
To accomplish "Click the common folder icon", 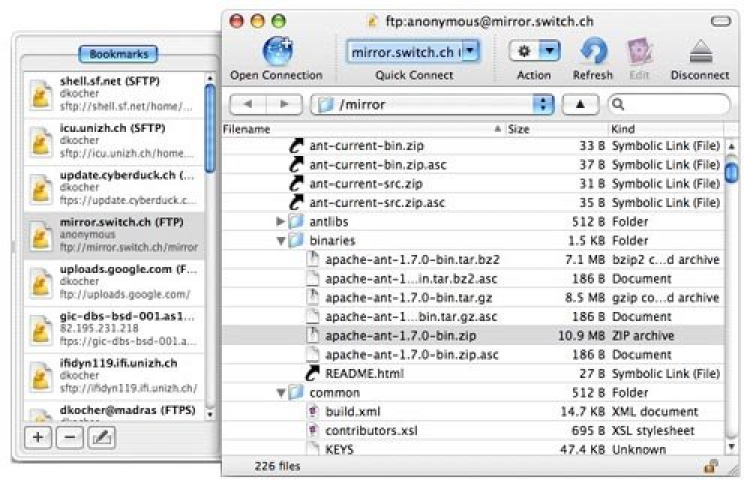I will pyautogui.click(x=297, y=393).
